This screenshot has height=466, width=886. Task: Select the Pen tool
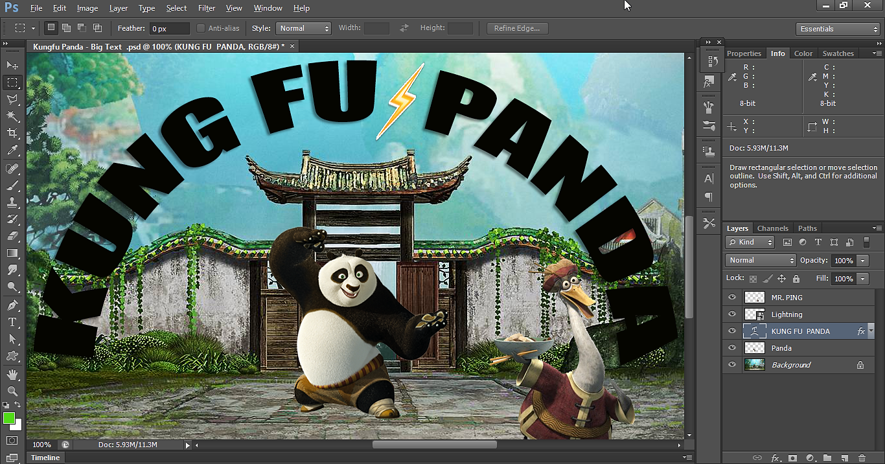12,306
